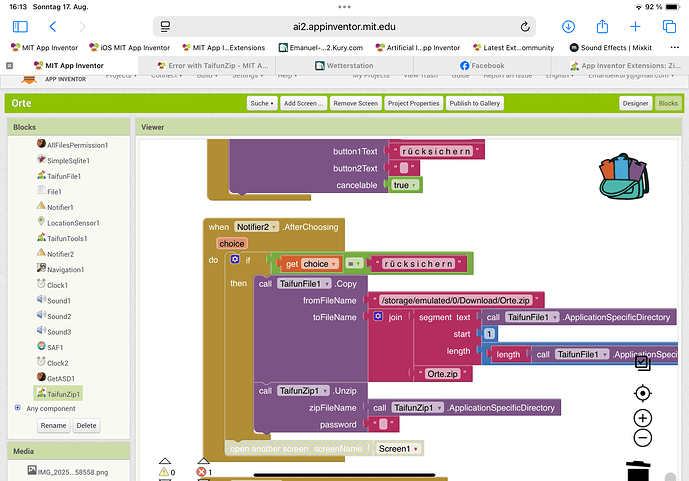Screen dimensions: 689x481
Task: Toggle the true boolean value block
Action: pos(404,185)
